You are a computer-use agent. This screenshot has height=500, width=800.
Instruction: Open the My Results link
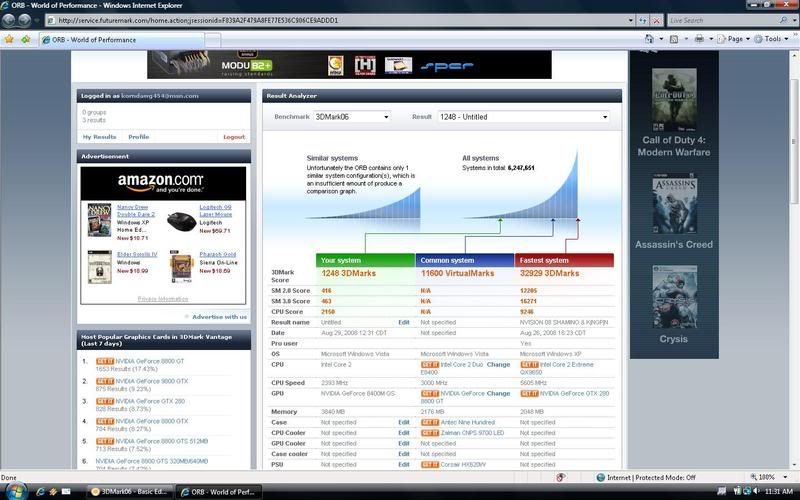coord(99,137)
